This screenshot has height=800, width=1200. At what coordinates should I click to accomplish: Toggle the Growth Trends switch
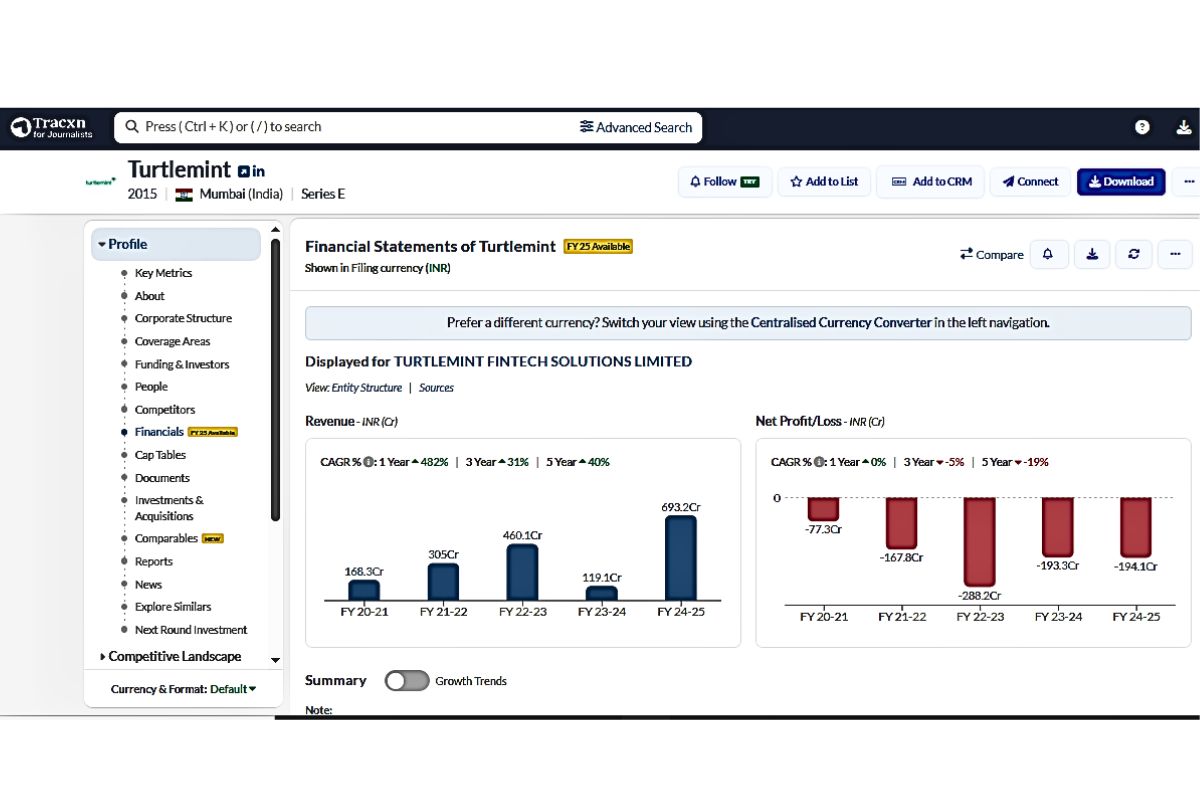[x=407, y=681]
